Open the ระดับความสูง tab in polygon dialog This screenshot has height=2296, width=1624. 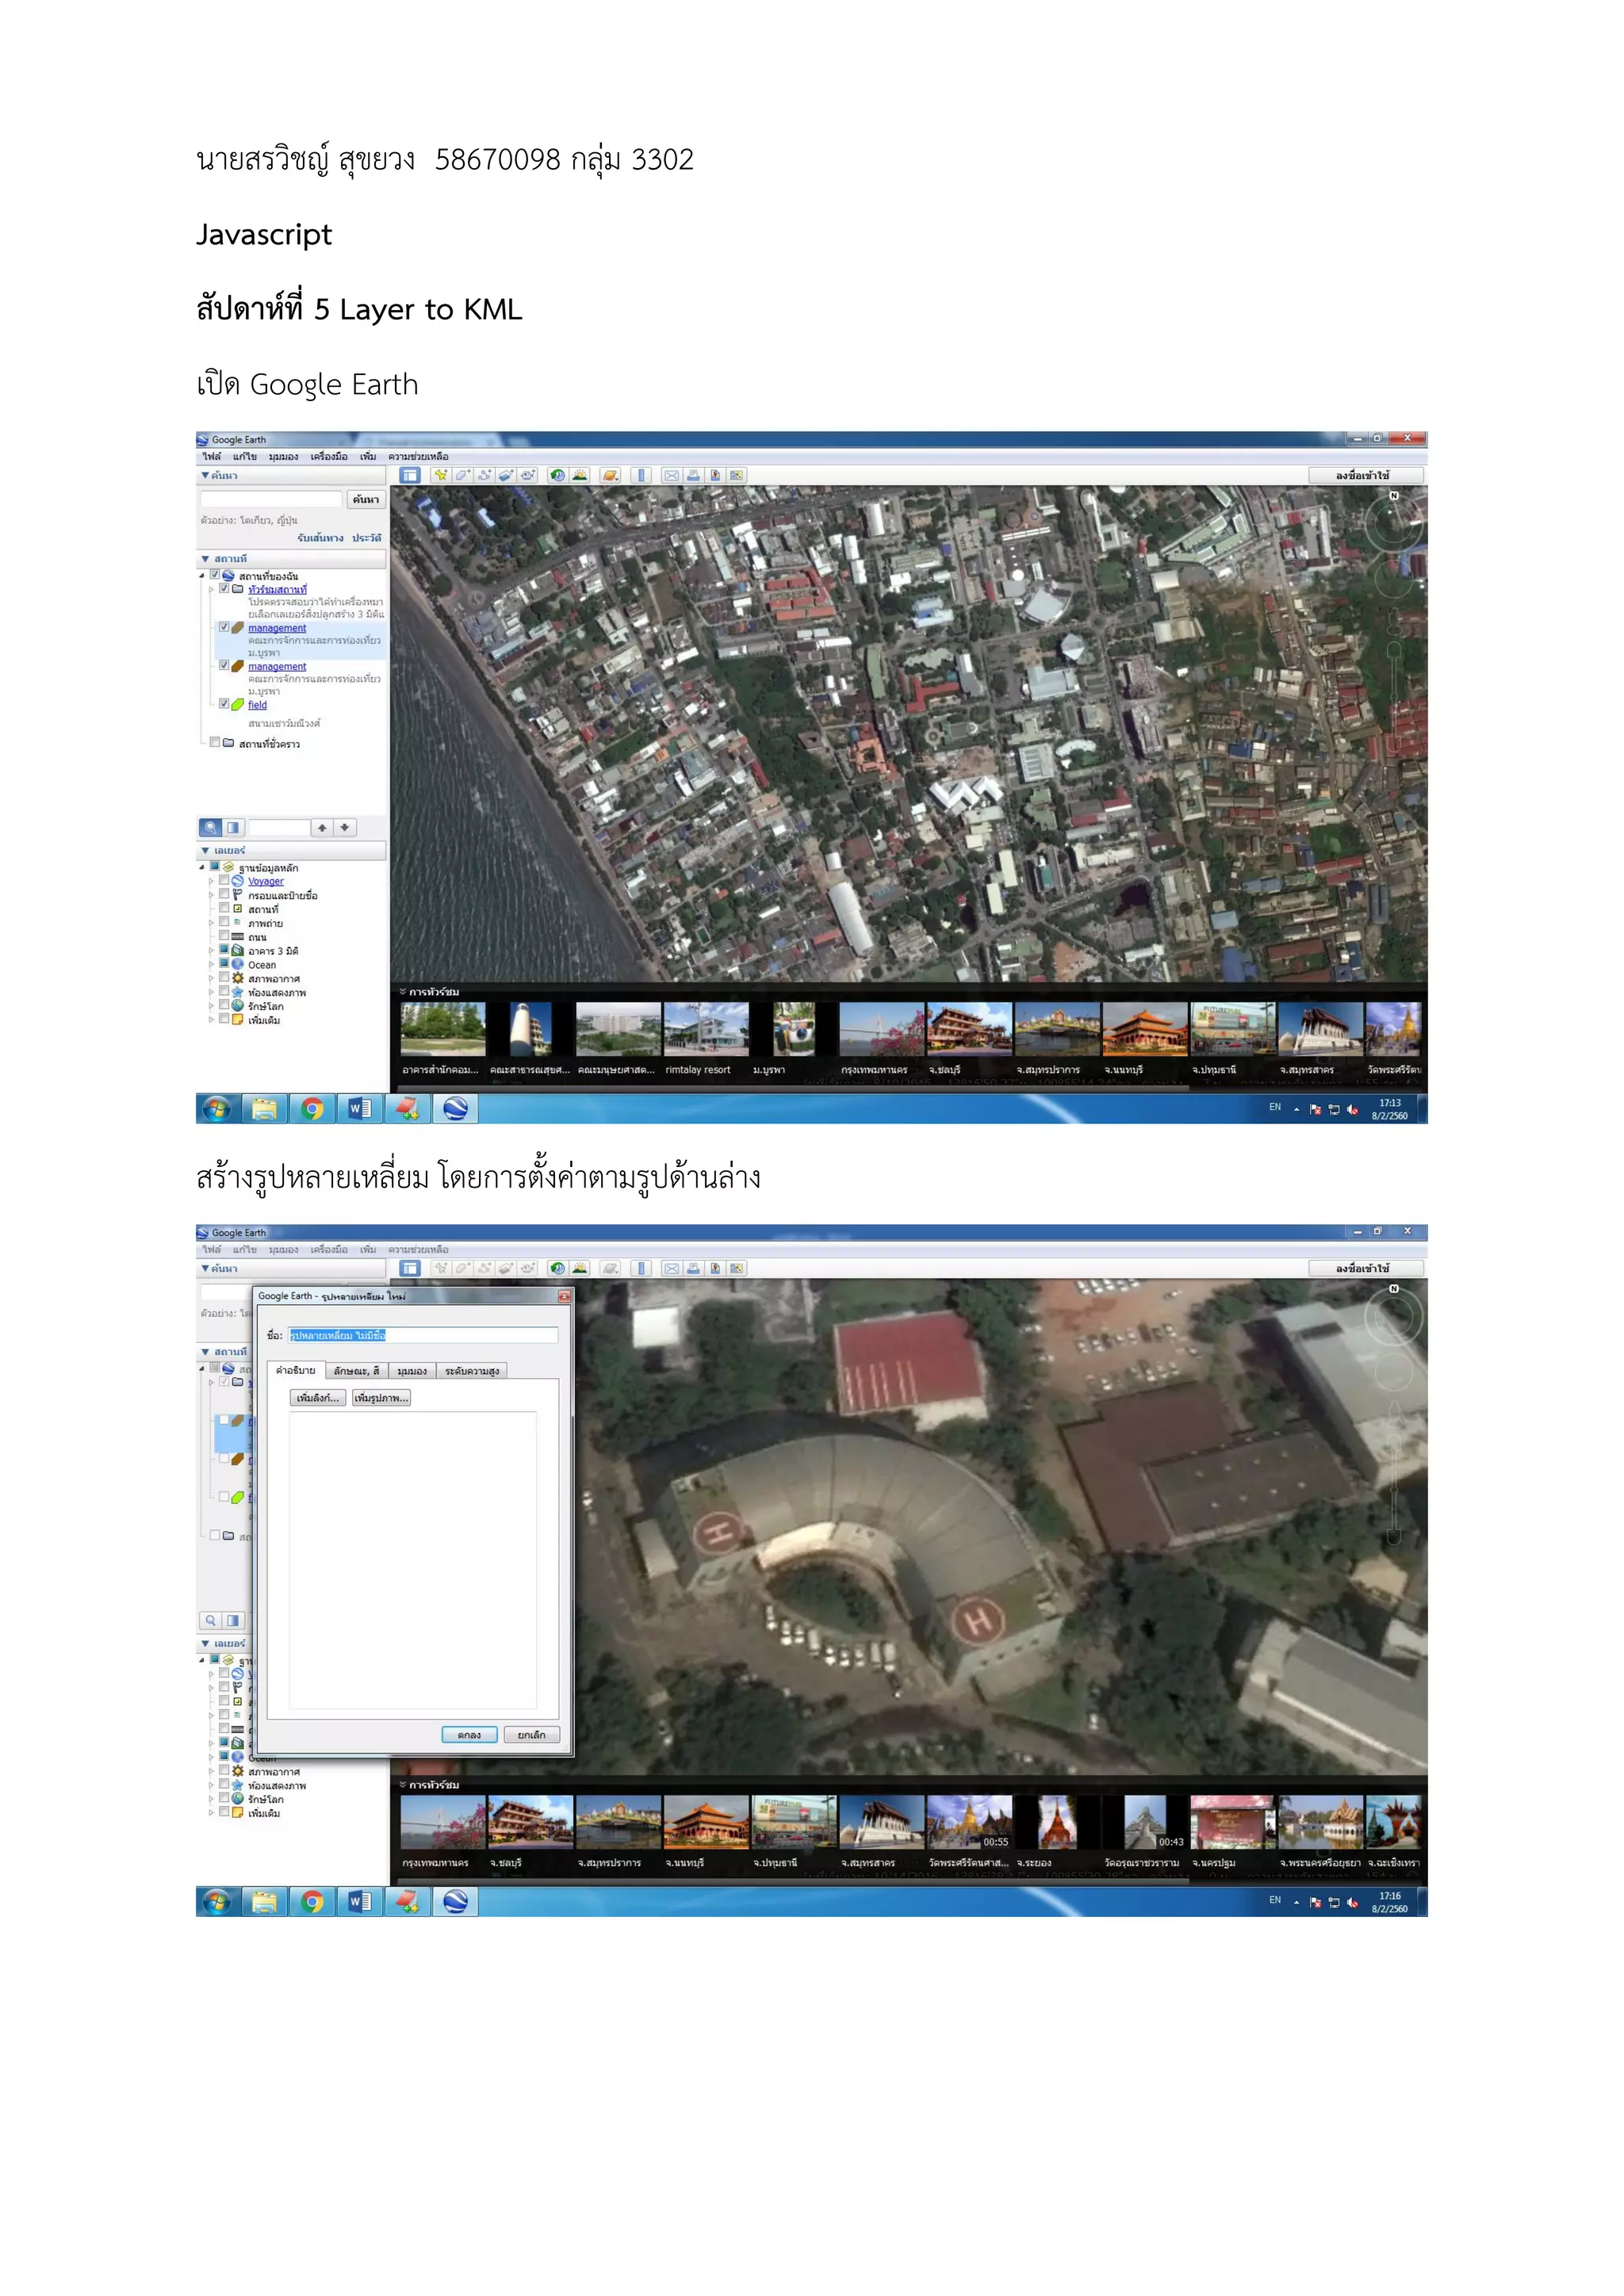pyautogui.click(x=471, y=1371)
